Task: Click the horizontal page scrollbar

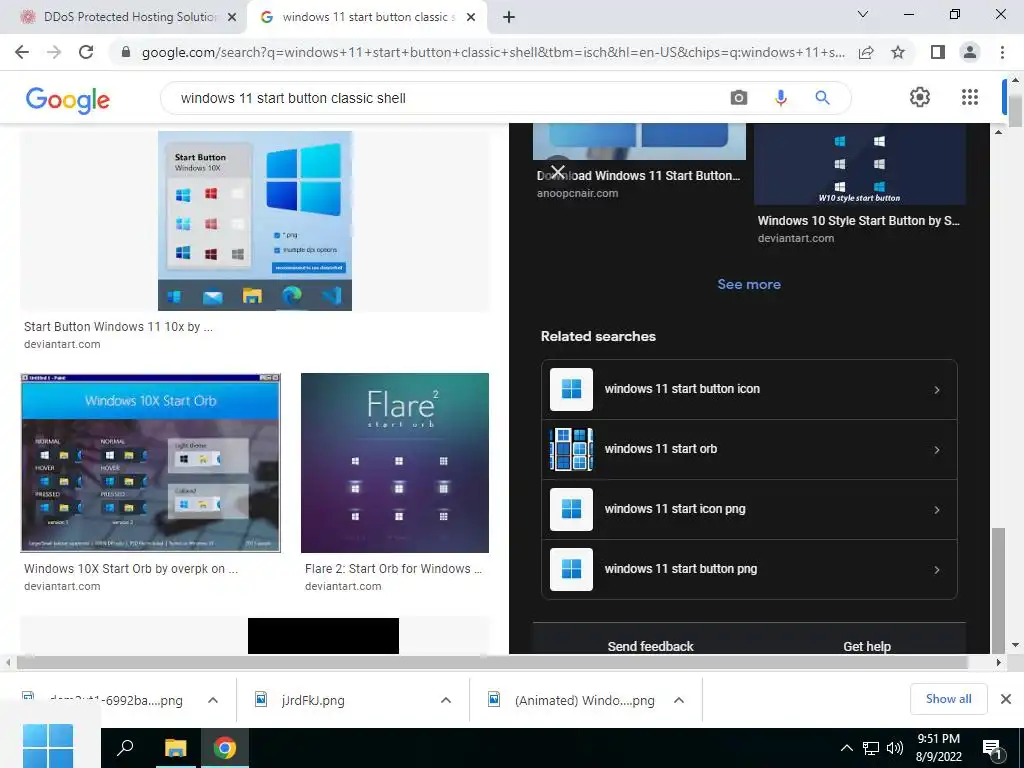Action: (492, 662)
